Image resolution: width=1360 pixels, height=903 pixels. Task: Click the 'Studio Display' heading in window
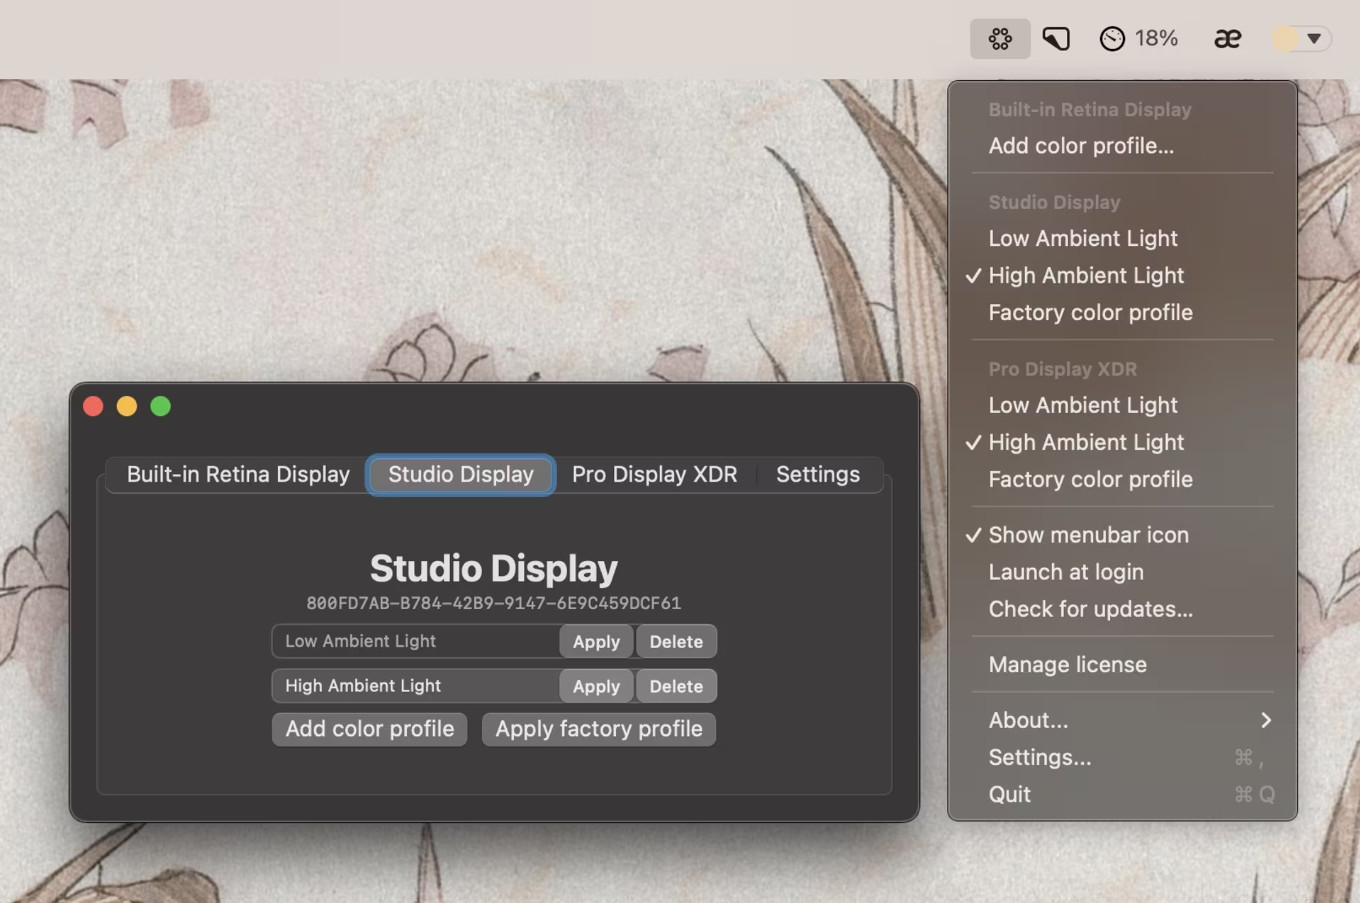click(x=494, y=569)
